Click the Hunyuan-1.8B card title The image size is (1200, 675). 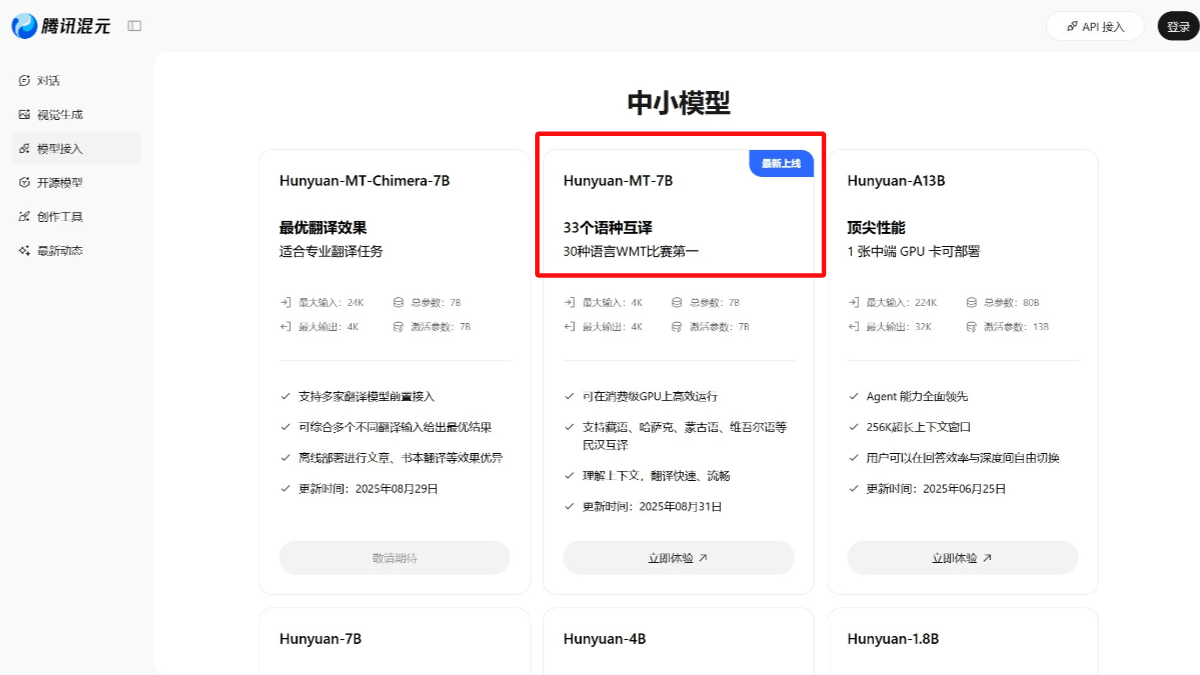(x=893, y=639)
